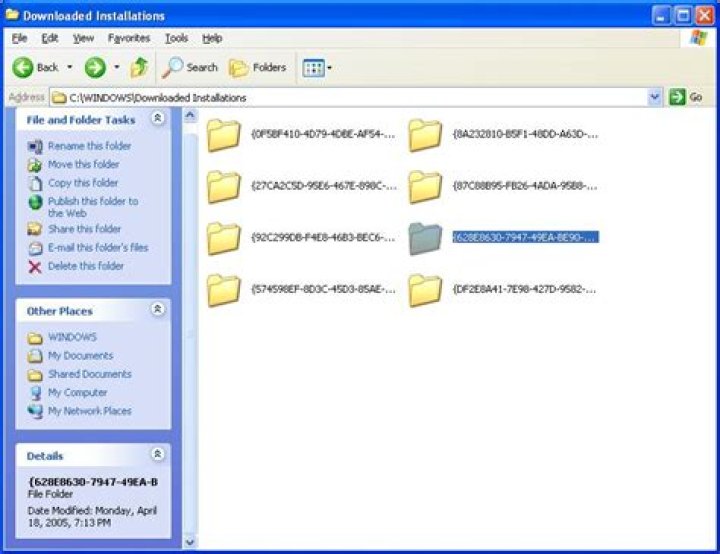
Task: Open My Computer in Other Places
Action: [78, 393]
